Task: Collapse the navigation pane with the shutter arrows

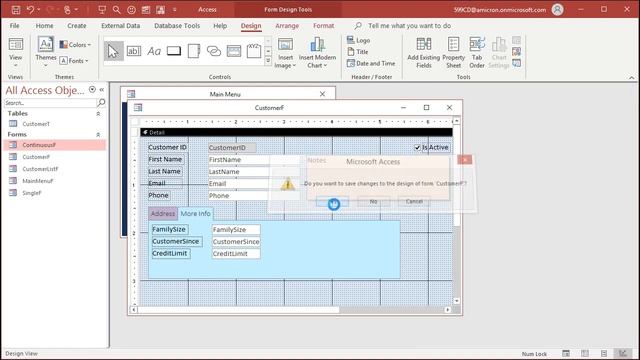Action: (102, 89)
